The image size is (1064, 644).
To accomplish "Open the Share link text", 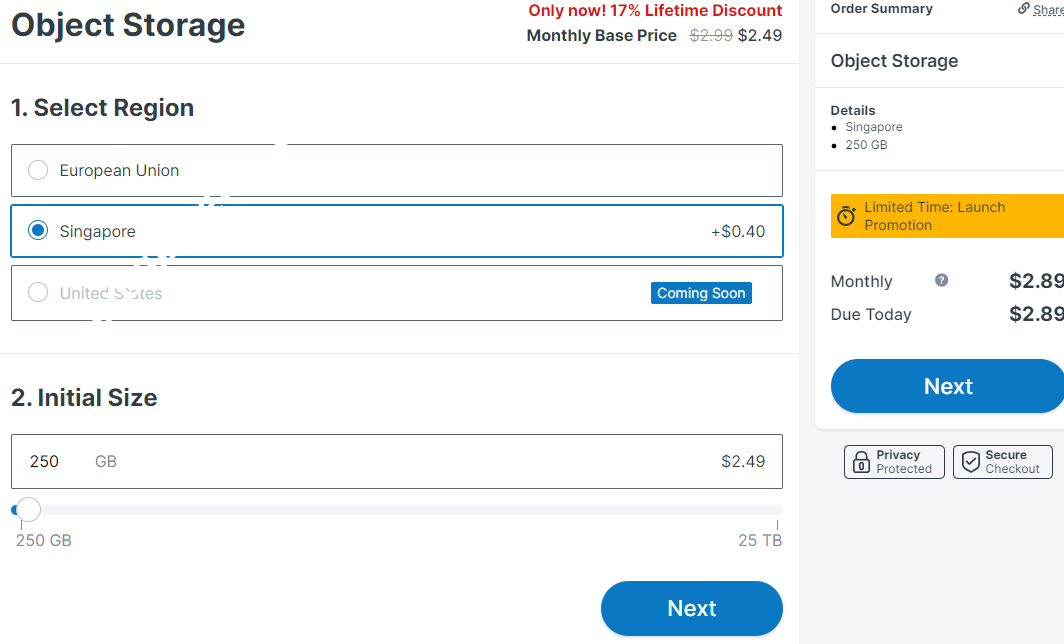I will tap(1048, 10).
